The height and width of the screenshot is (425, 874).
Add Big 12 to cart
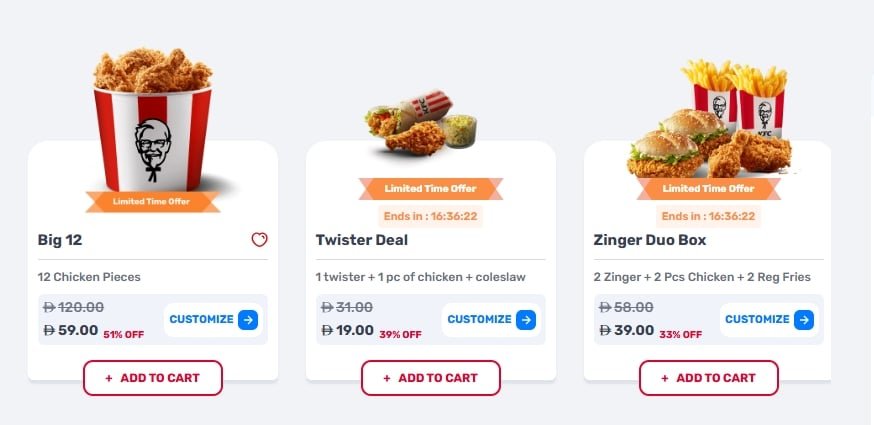coord(153,378)
